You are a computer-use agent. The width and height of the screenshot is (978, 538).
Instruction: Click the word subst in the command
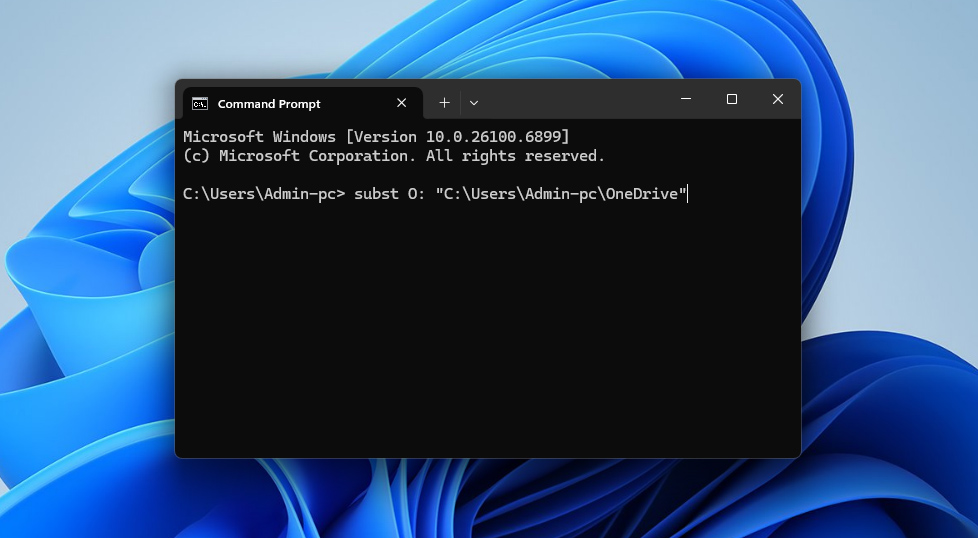(376, 194)
